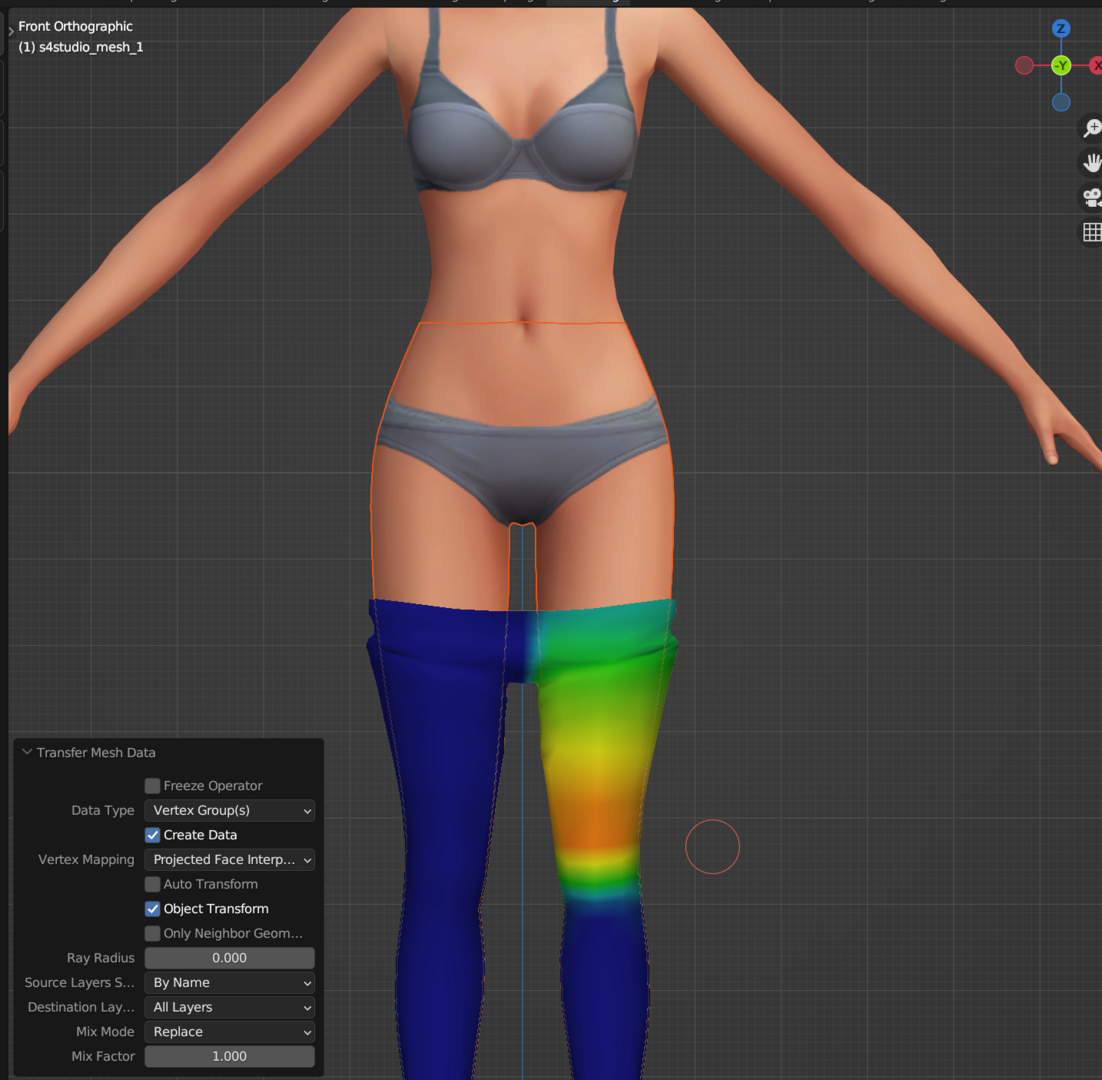Disable the Object Transform checkbox

153,909
